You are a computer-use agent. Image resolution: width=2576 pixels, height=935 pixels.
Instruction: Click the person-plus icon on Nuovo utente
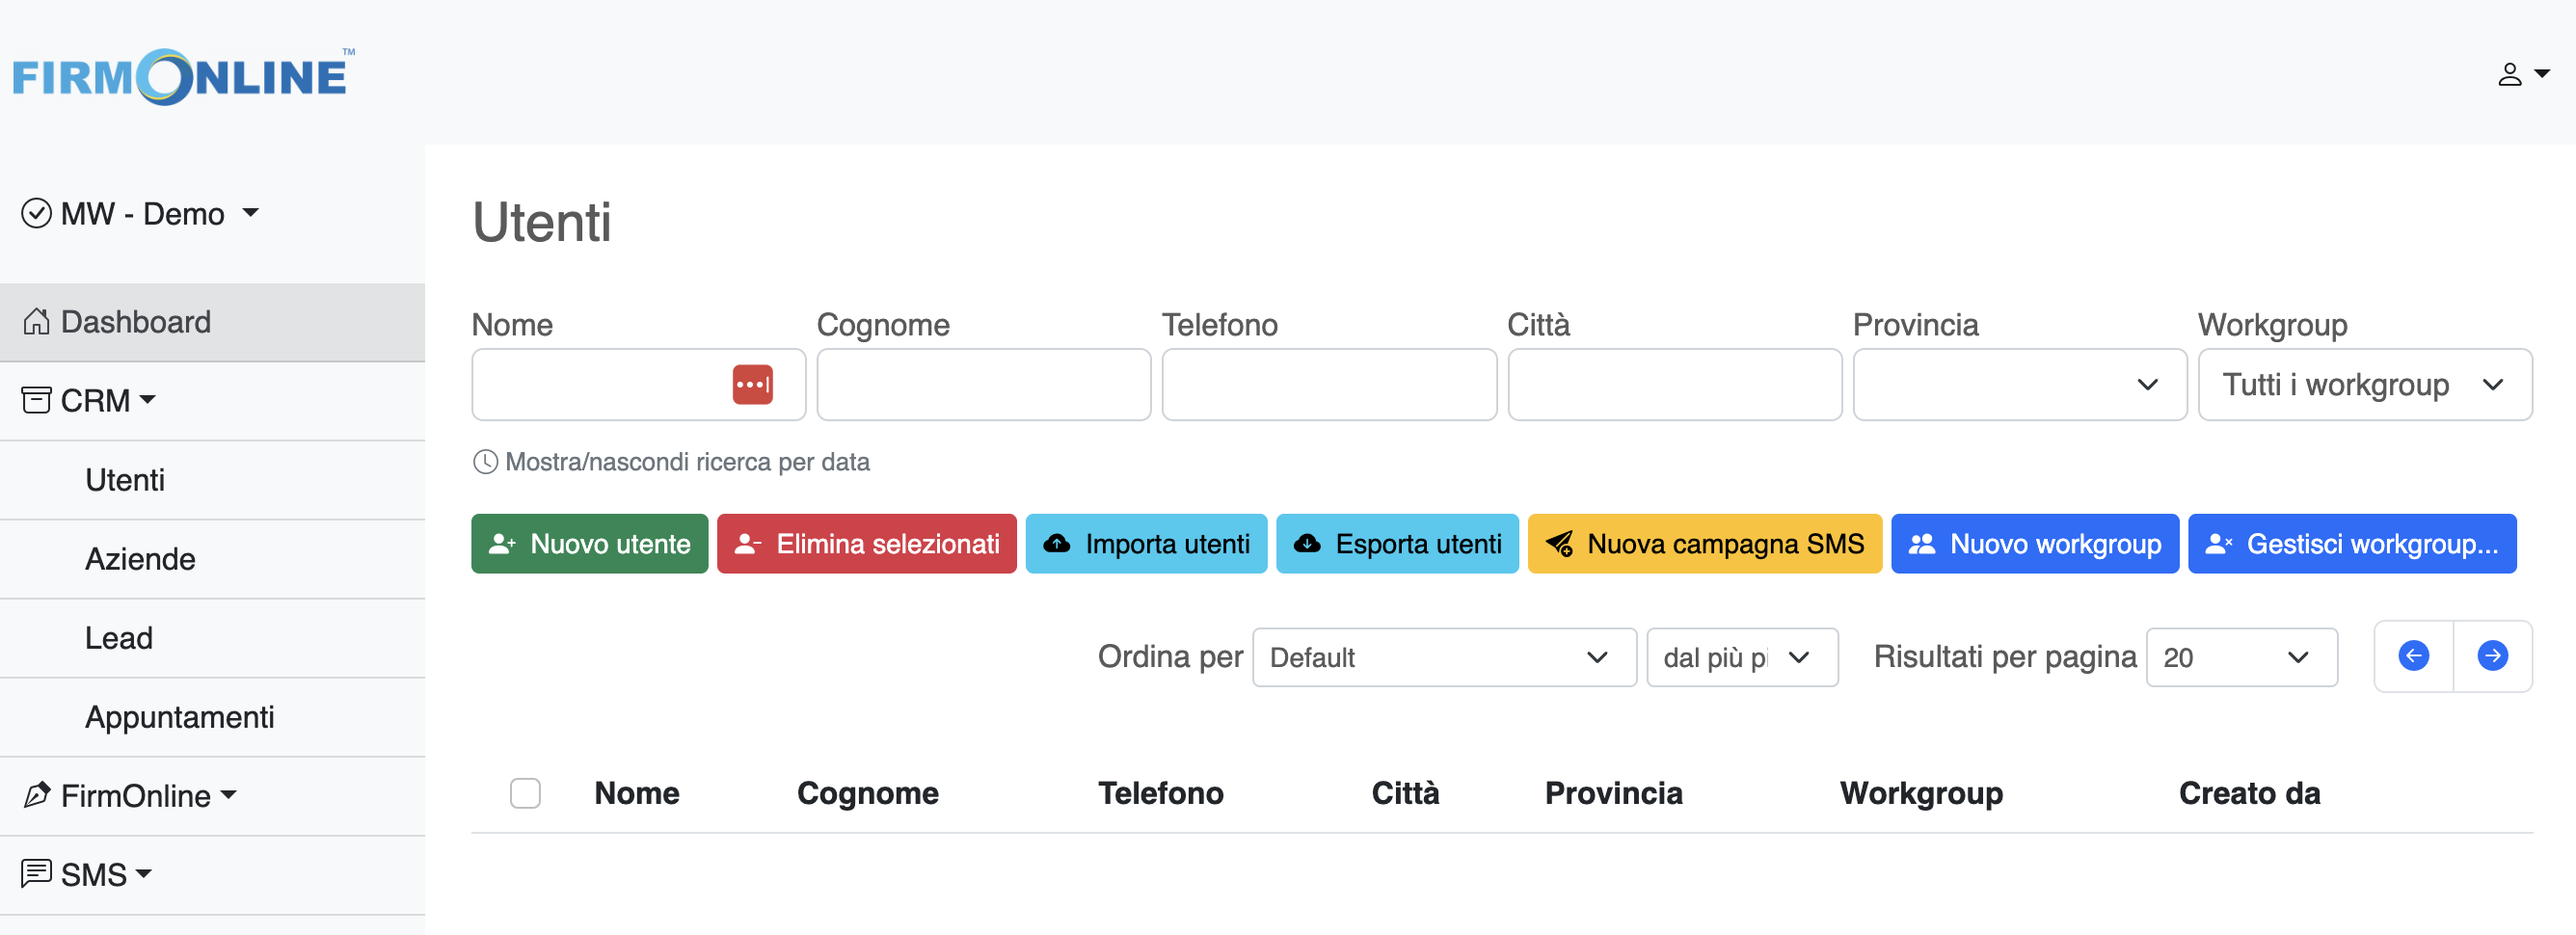point(503,543)
